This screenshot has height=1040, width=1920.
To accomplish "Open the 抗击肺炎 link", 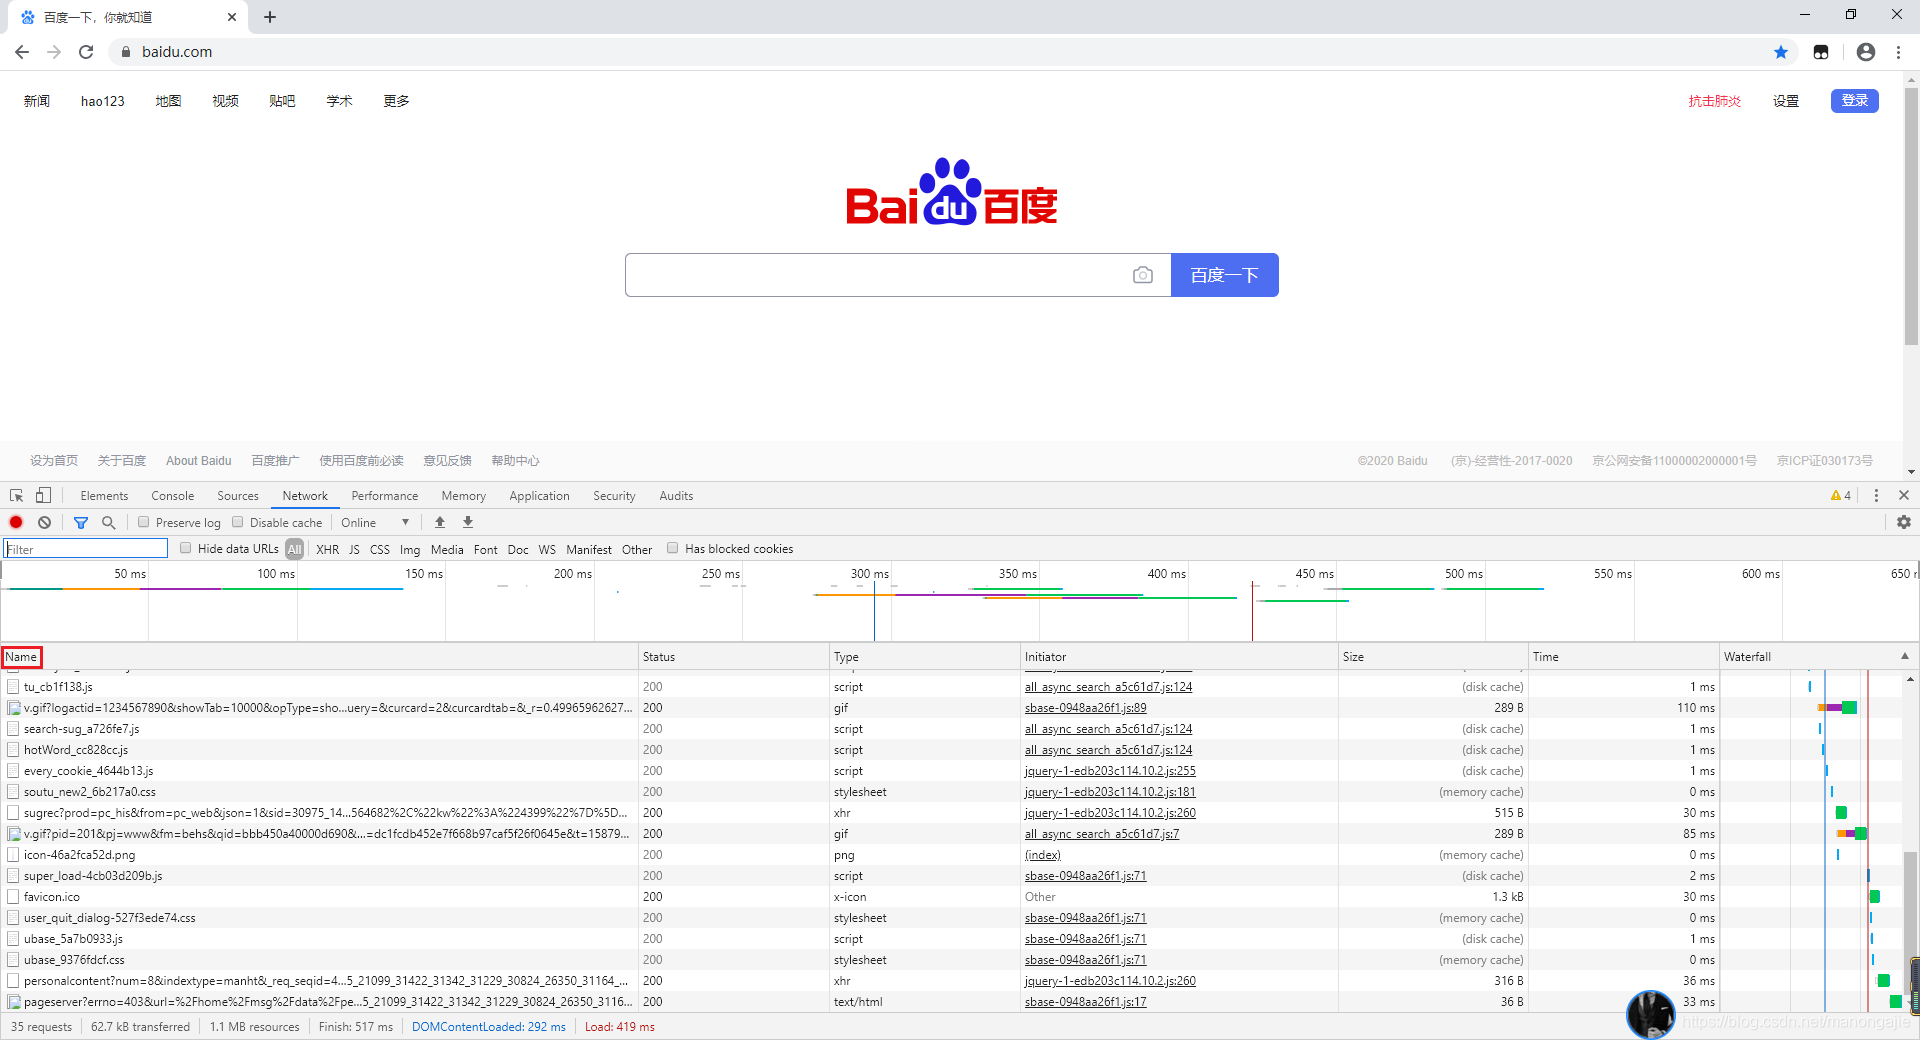I will tap(1715, 101).
